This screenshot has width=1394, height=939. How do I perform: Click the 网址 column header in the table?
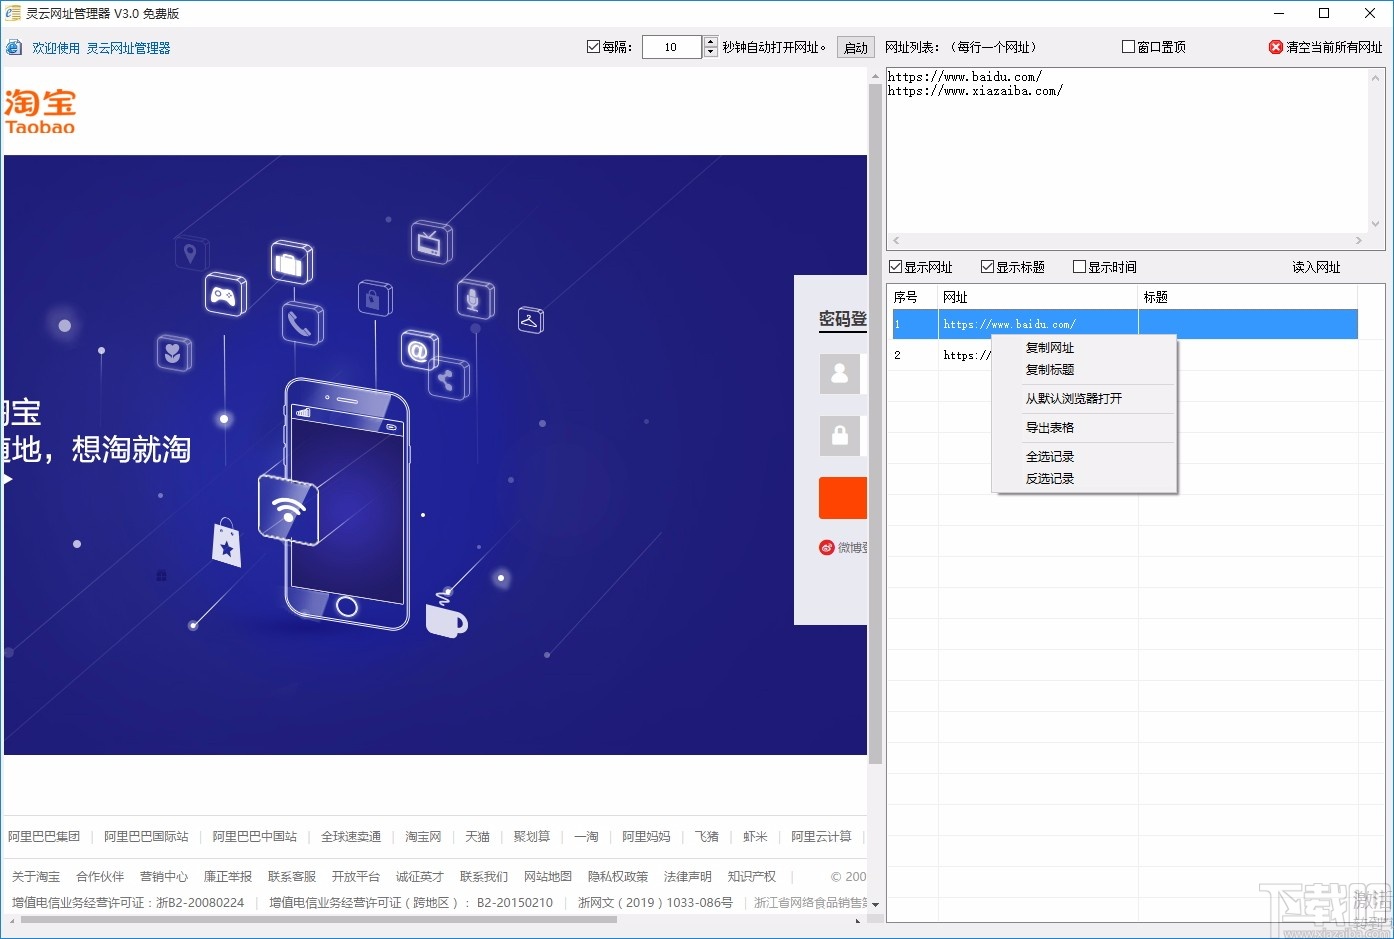(1038, 297)
